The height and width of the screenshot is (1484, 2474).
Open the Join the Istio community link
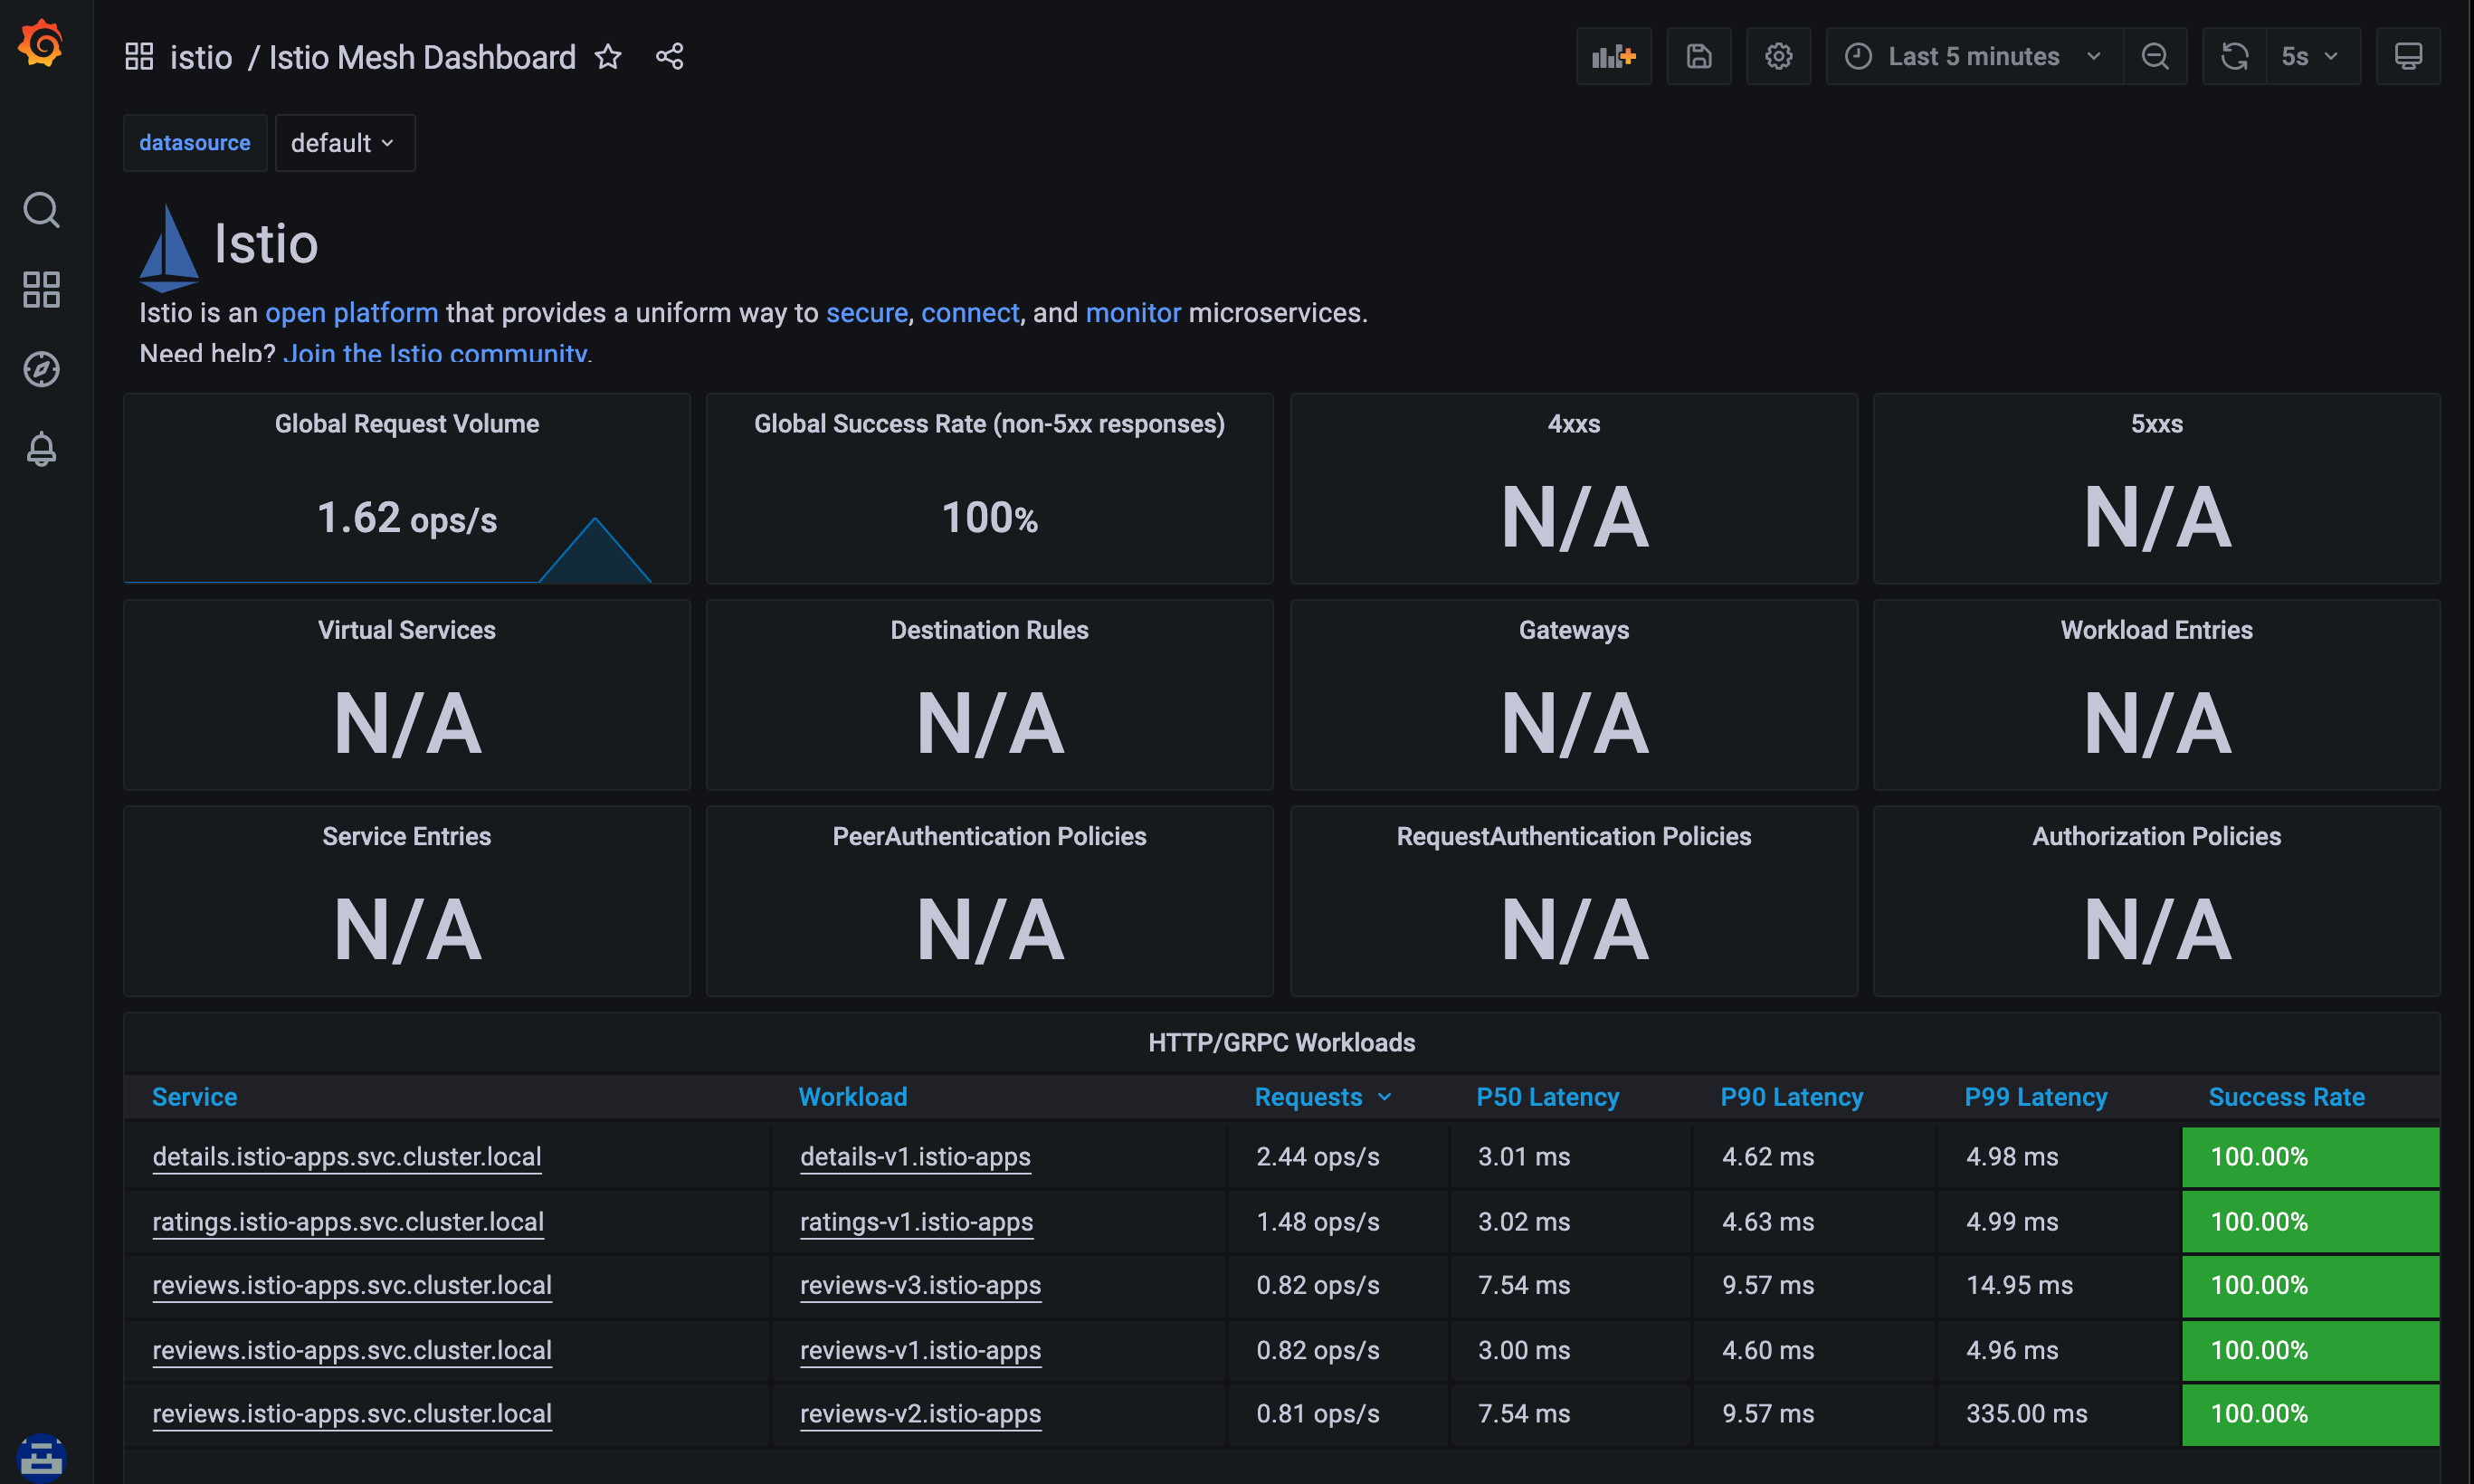pyautogui.click(x=436, y=352)
